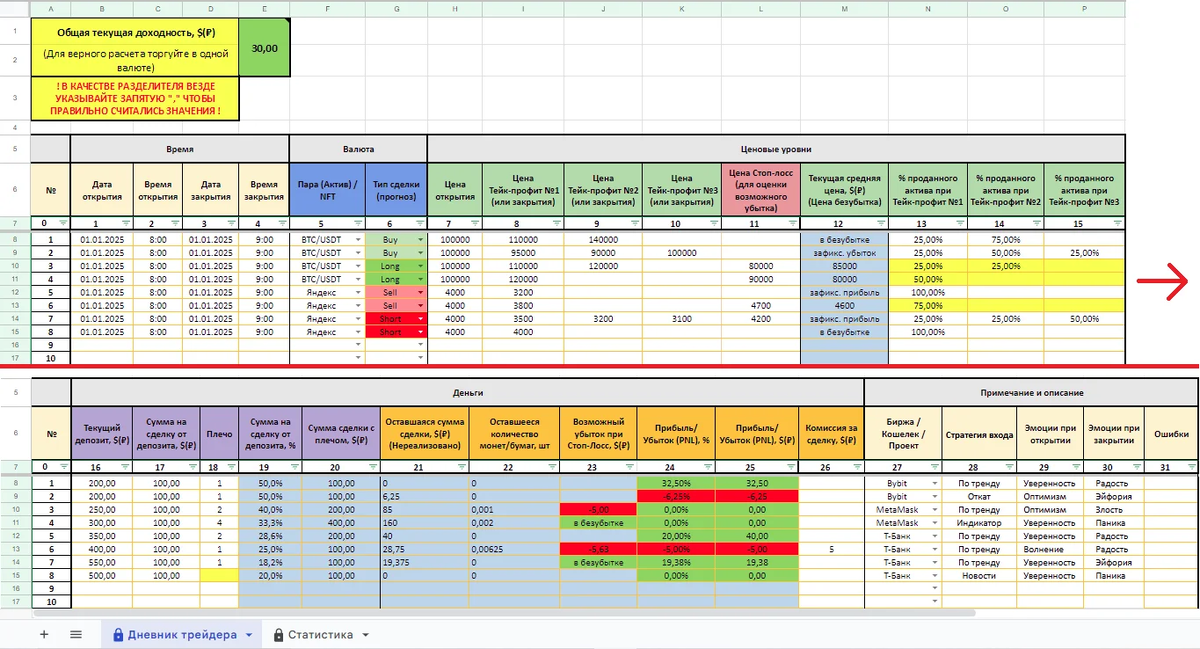Open filter icon for column numbered 16

126,467
